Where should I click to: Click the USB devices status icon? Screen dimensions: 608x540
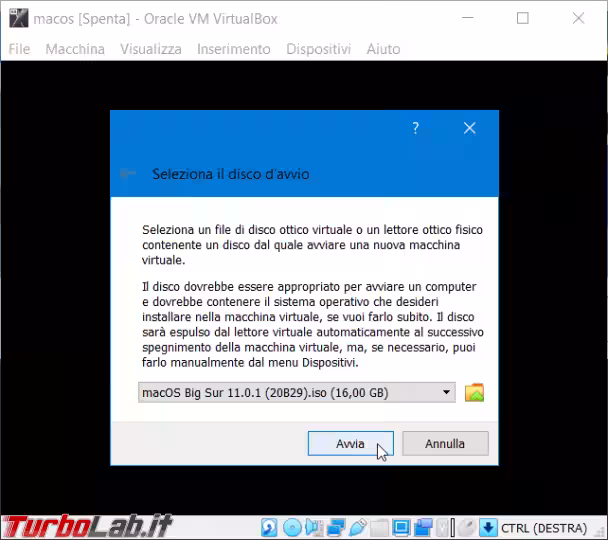point(358,527)
